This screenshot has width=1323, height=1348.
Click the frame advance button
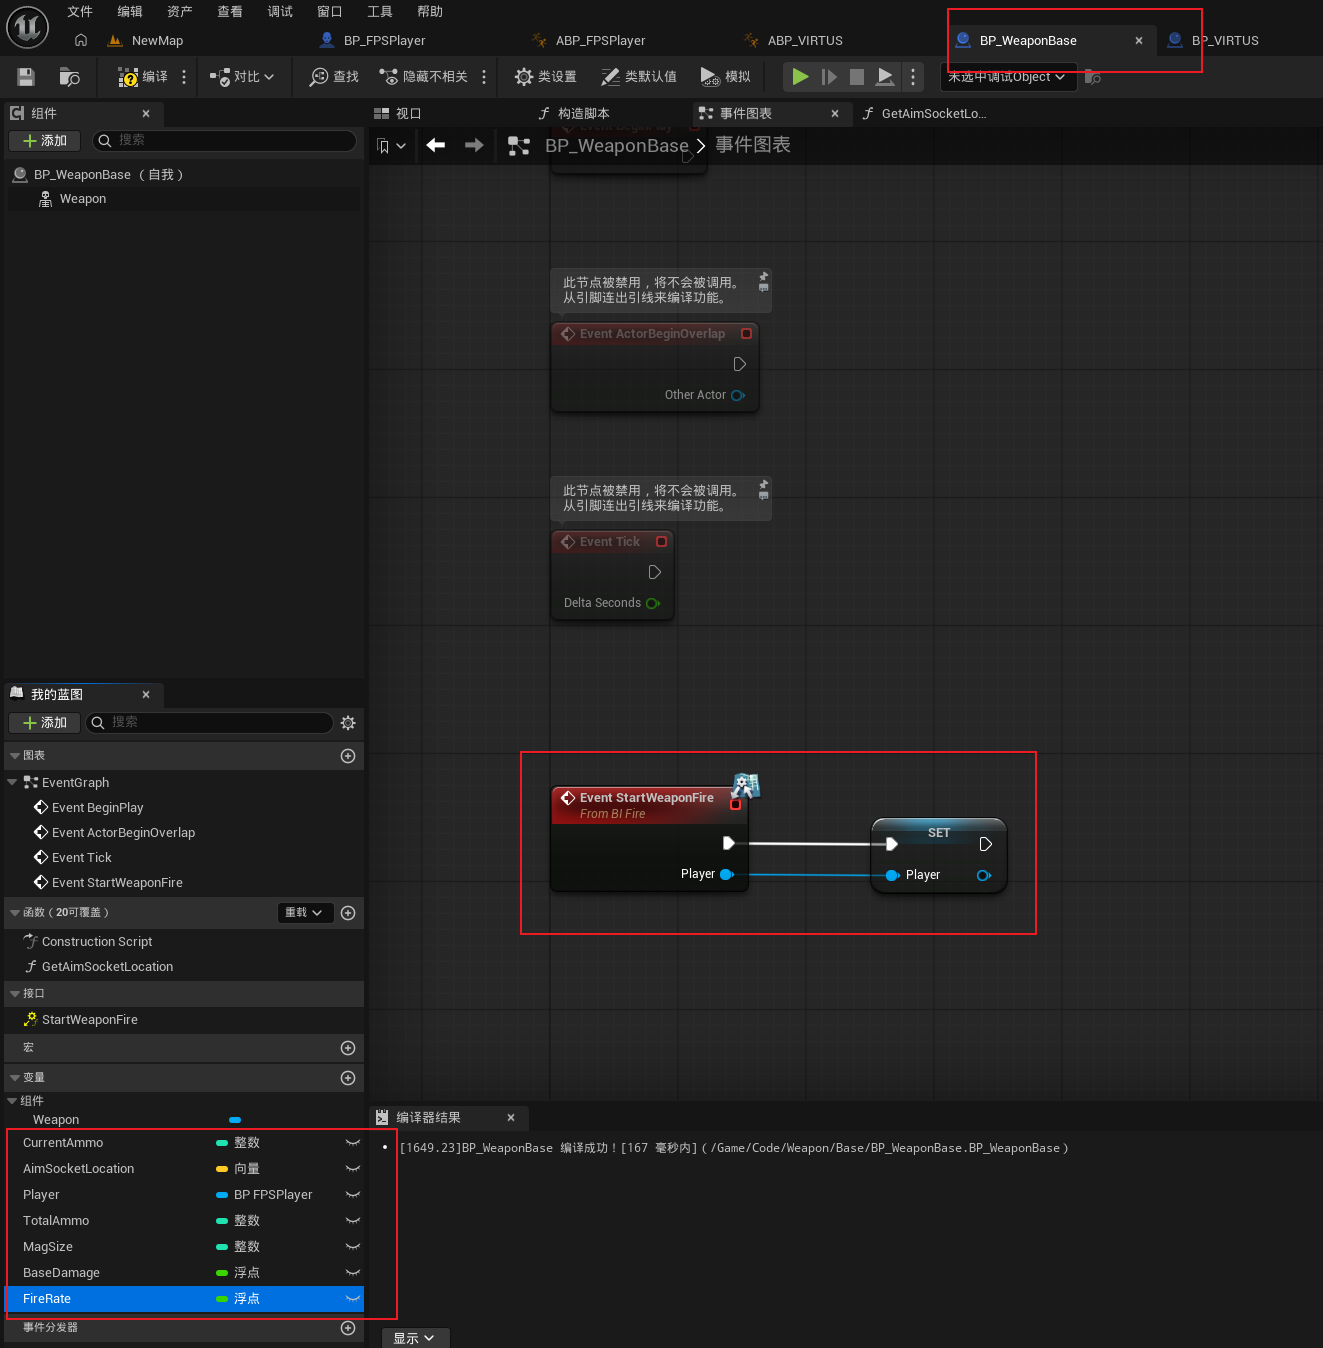[829, 77]
